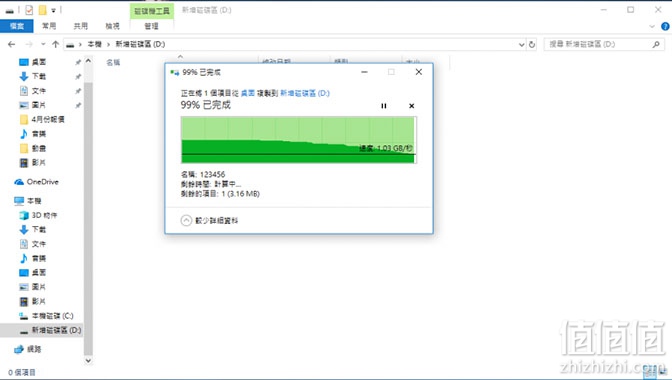This screenshot has width=672, height=380.
Task: Go up one folder level arrow
Action: pyautogui.click(x=55, y=44)
